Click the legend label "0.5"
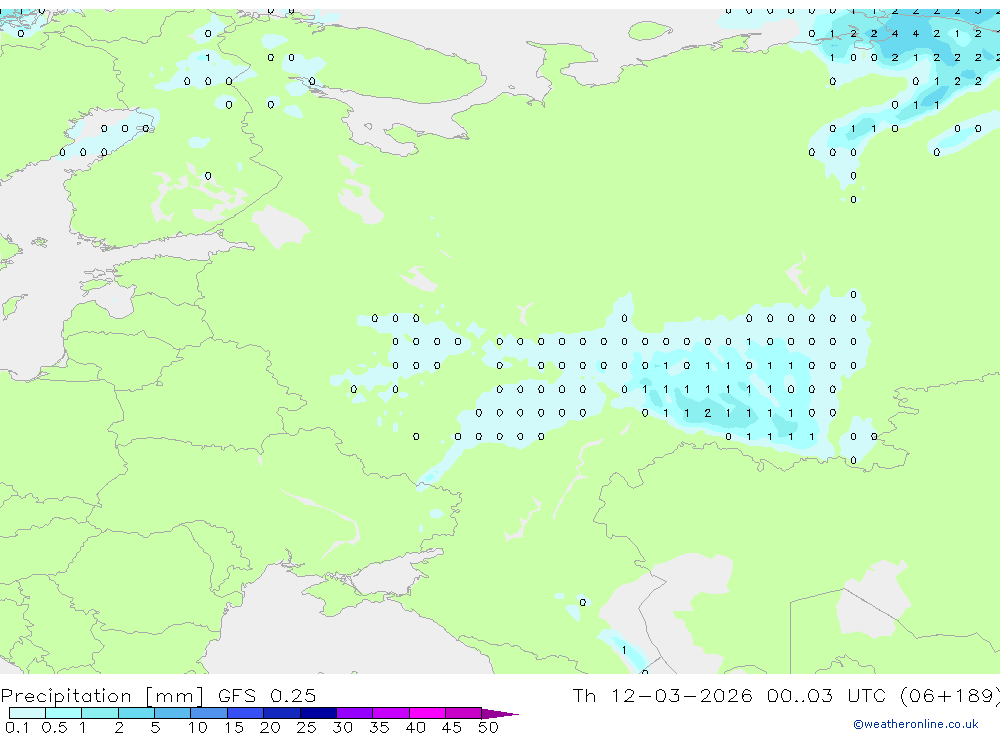The width and height of the screenshot is (1000, 733). (54, 727)
